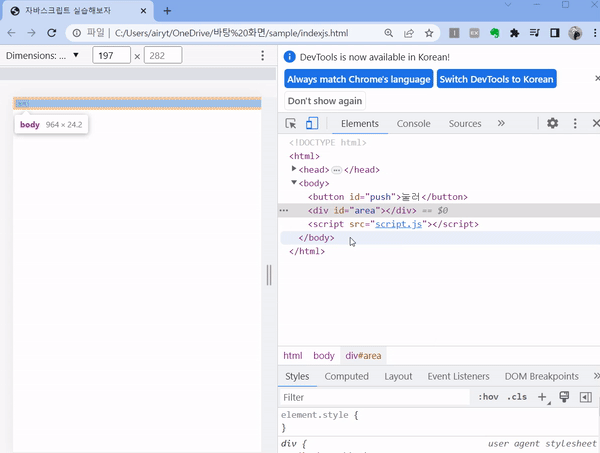The width and height of the screenshot is (600, 453).
Task: Click the element.style rule block
Action: pos(439,421)
